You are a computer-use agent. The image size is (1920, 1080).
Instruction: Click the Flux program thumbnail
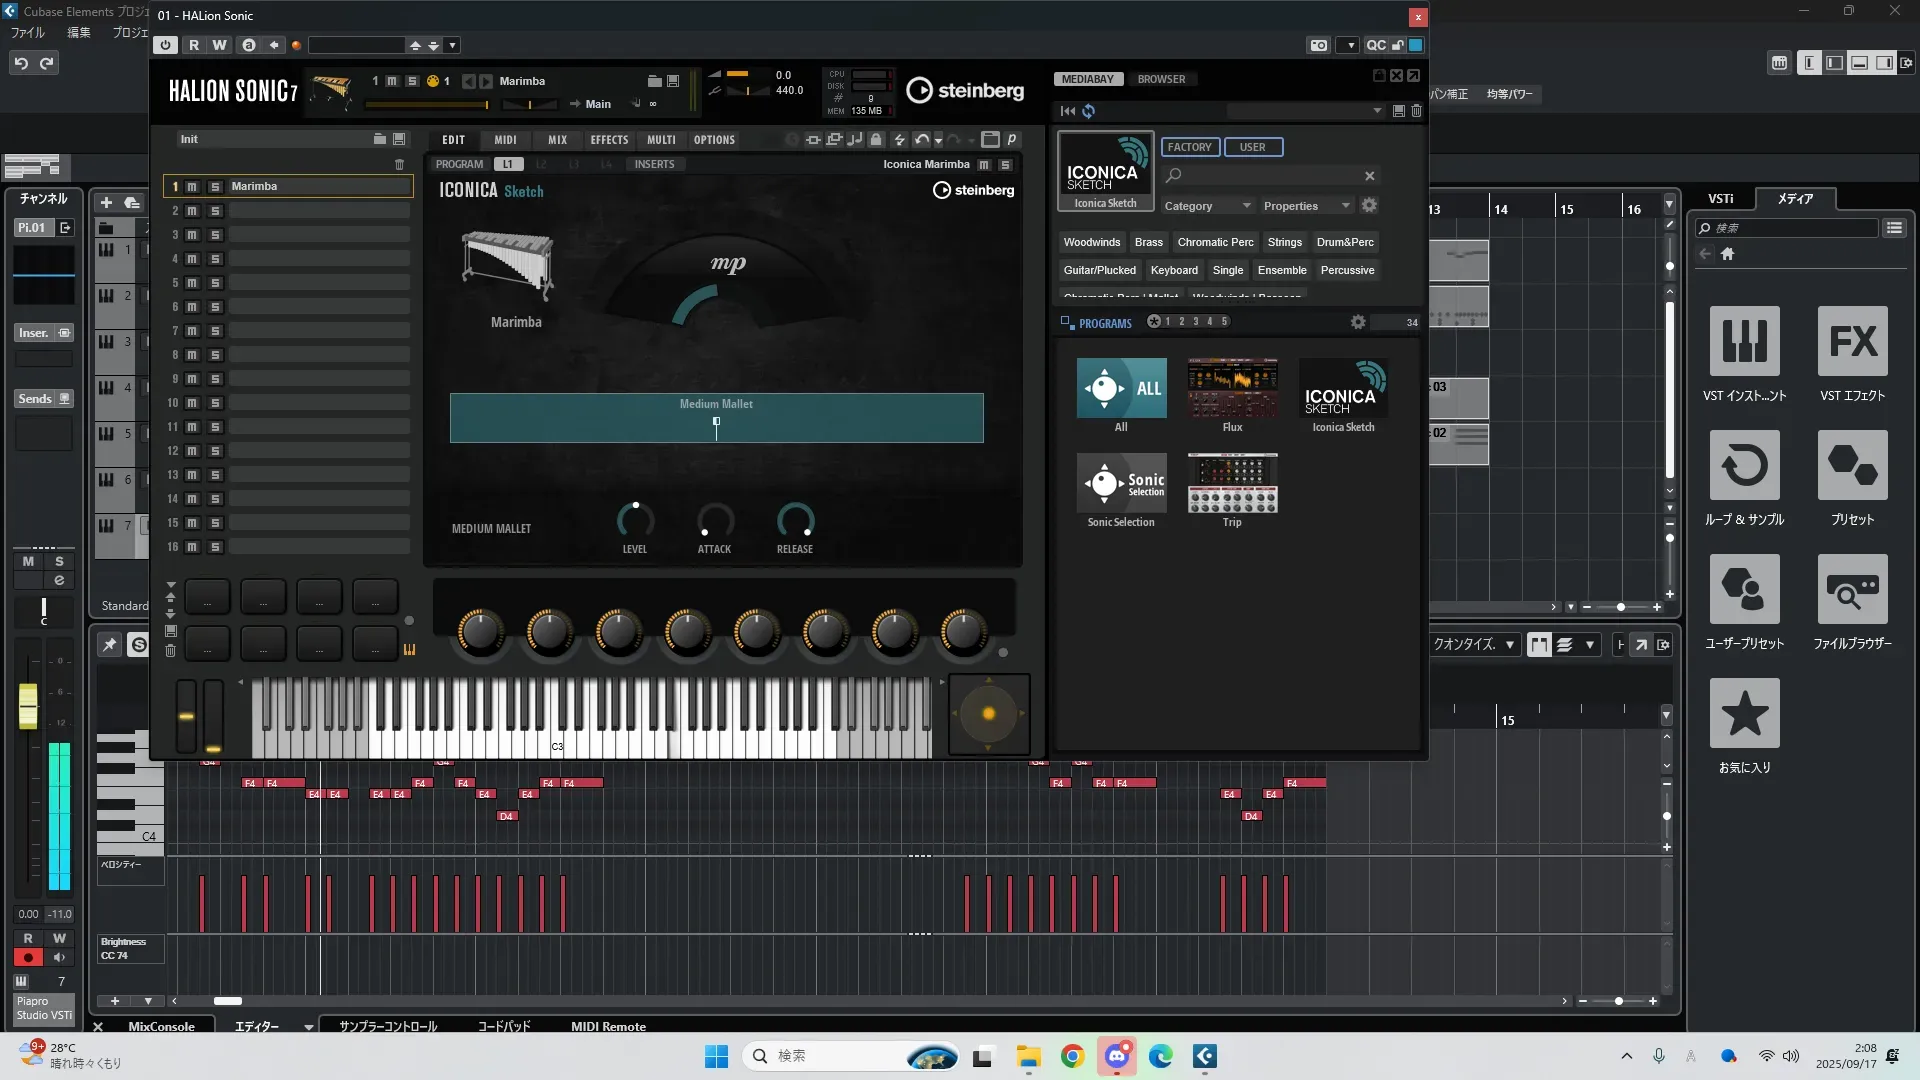[x=1232, y=389]
